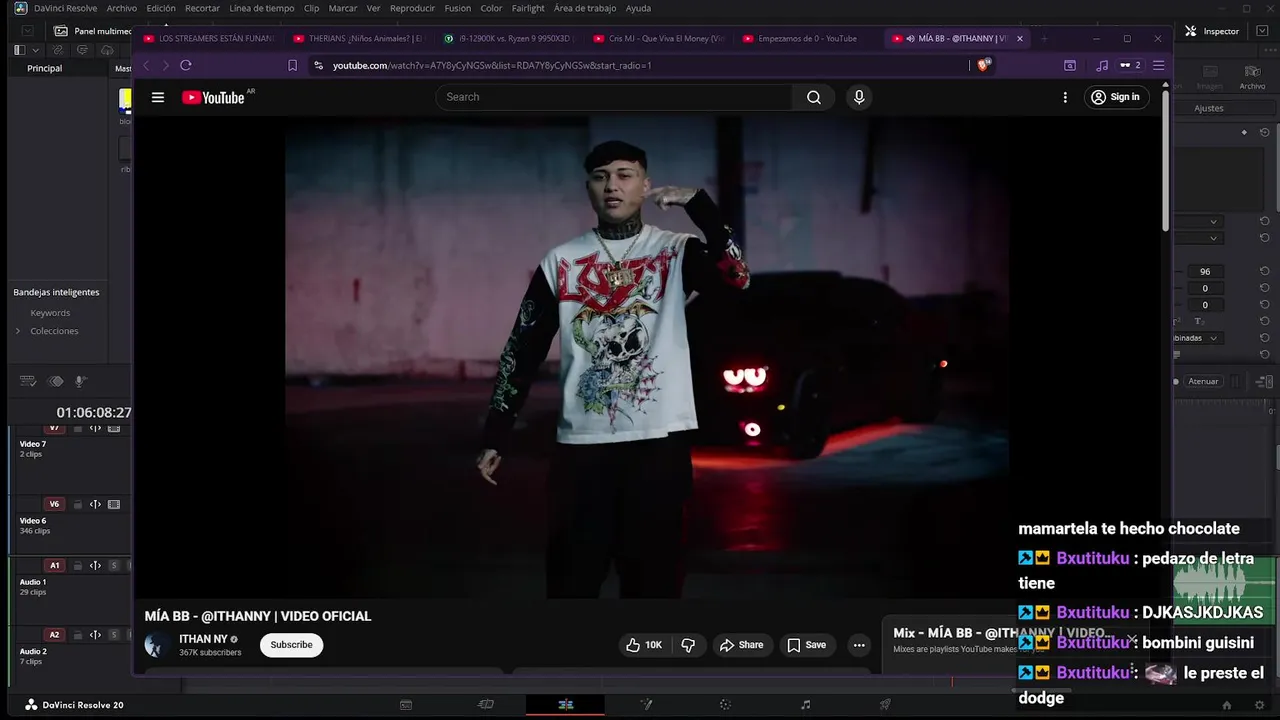The height and width of the screenshot is (720, 1280).
Task: Switch to the Fusion page icon
Action: point(646,705)
